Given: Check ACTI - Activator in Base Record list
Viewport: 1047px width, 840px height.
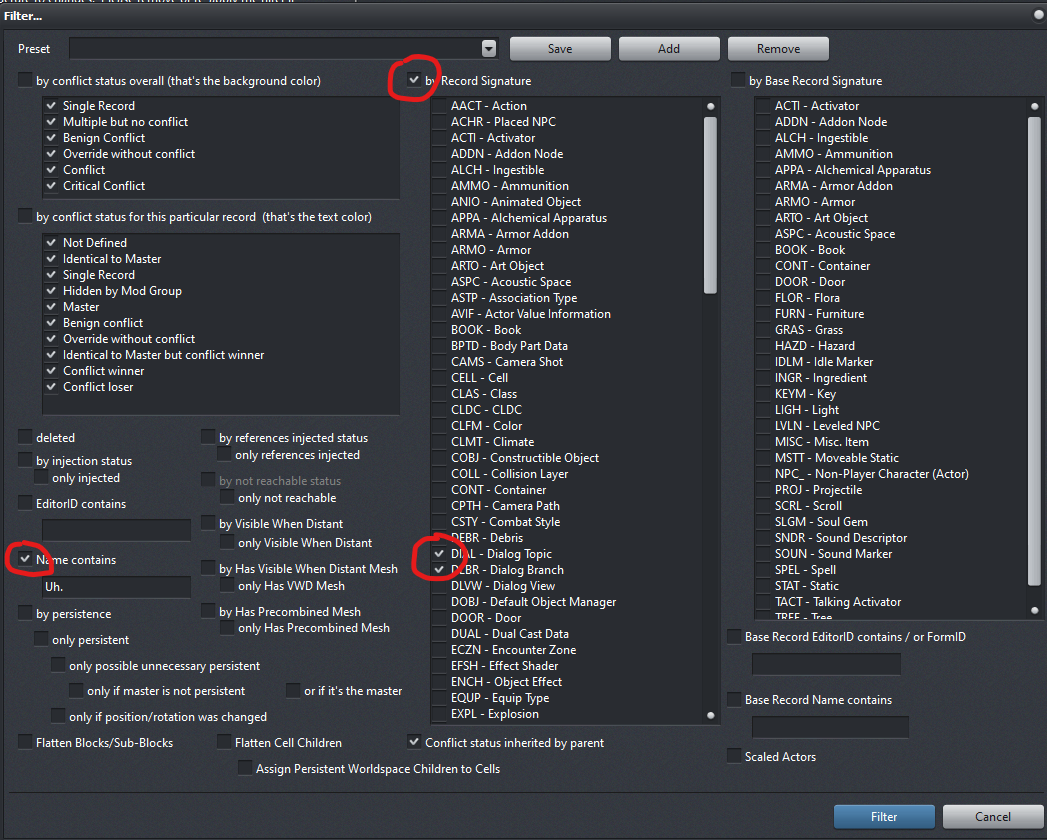Looking at the screenshot, I should click(x=763, y=106).
